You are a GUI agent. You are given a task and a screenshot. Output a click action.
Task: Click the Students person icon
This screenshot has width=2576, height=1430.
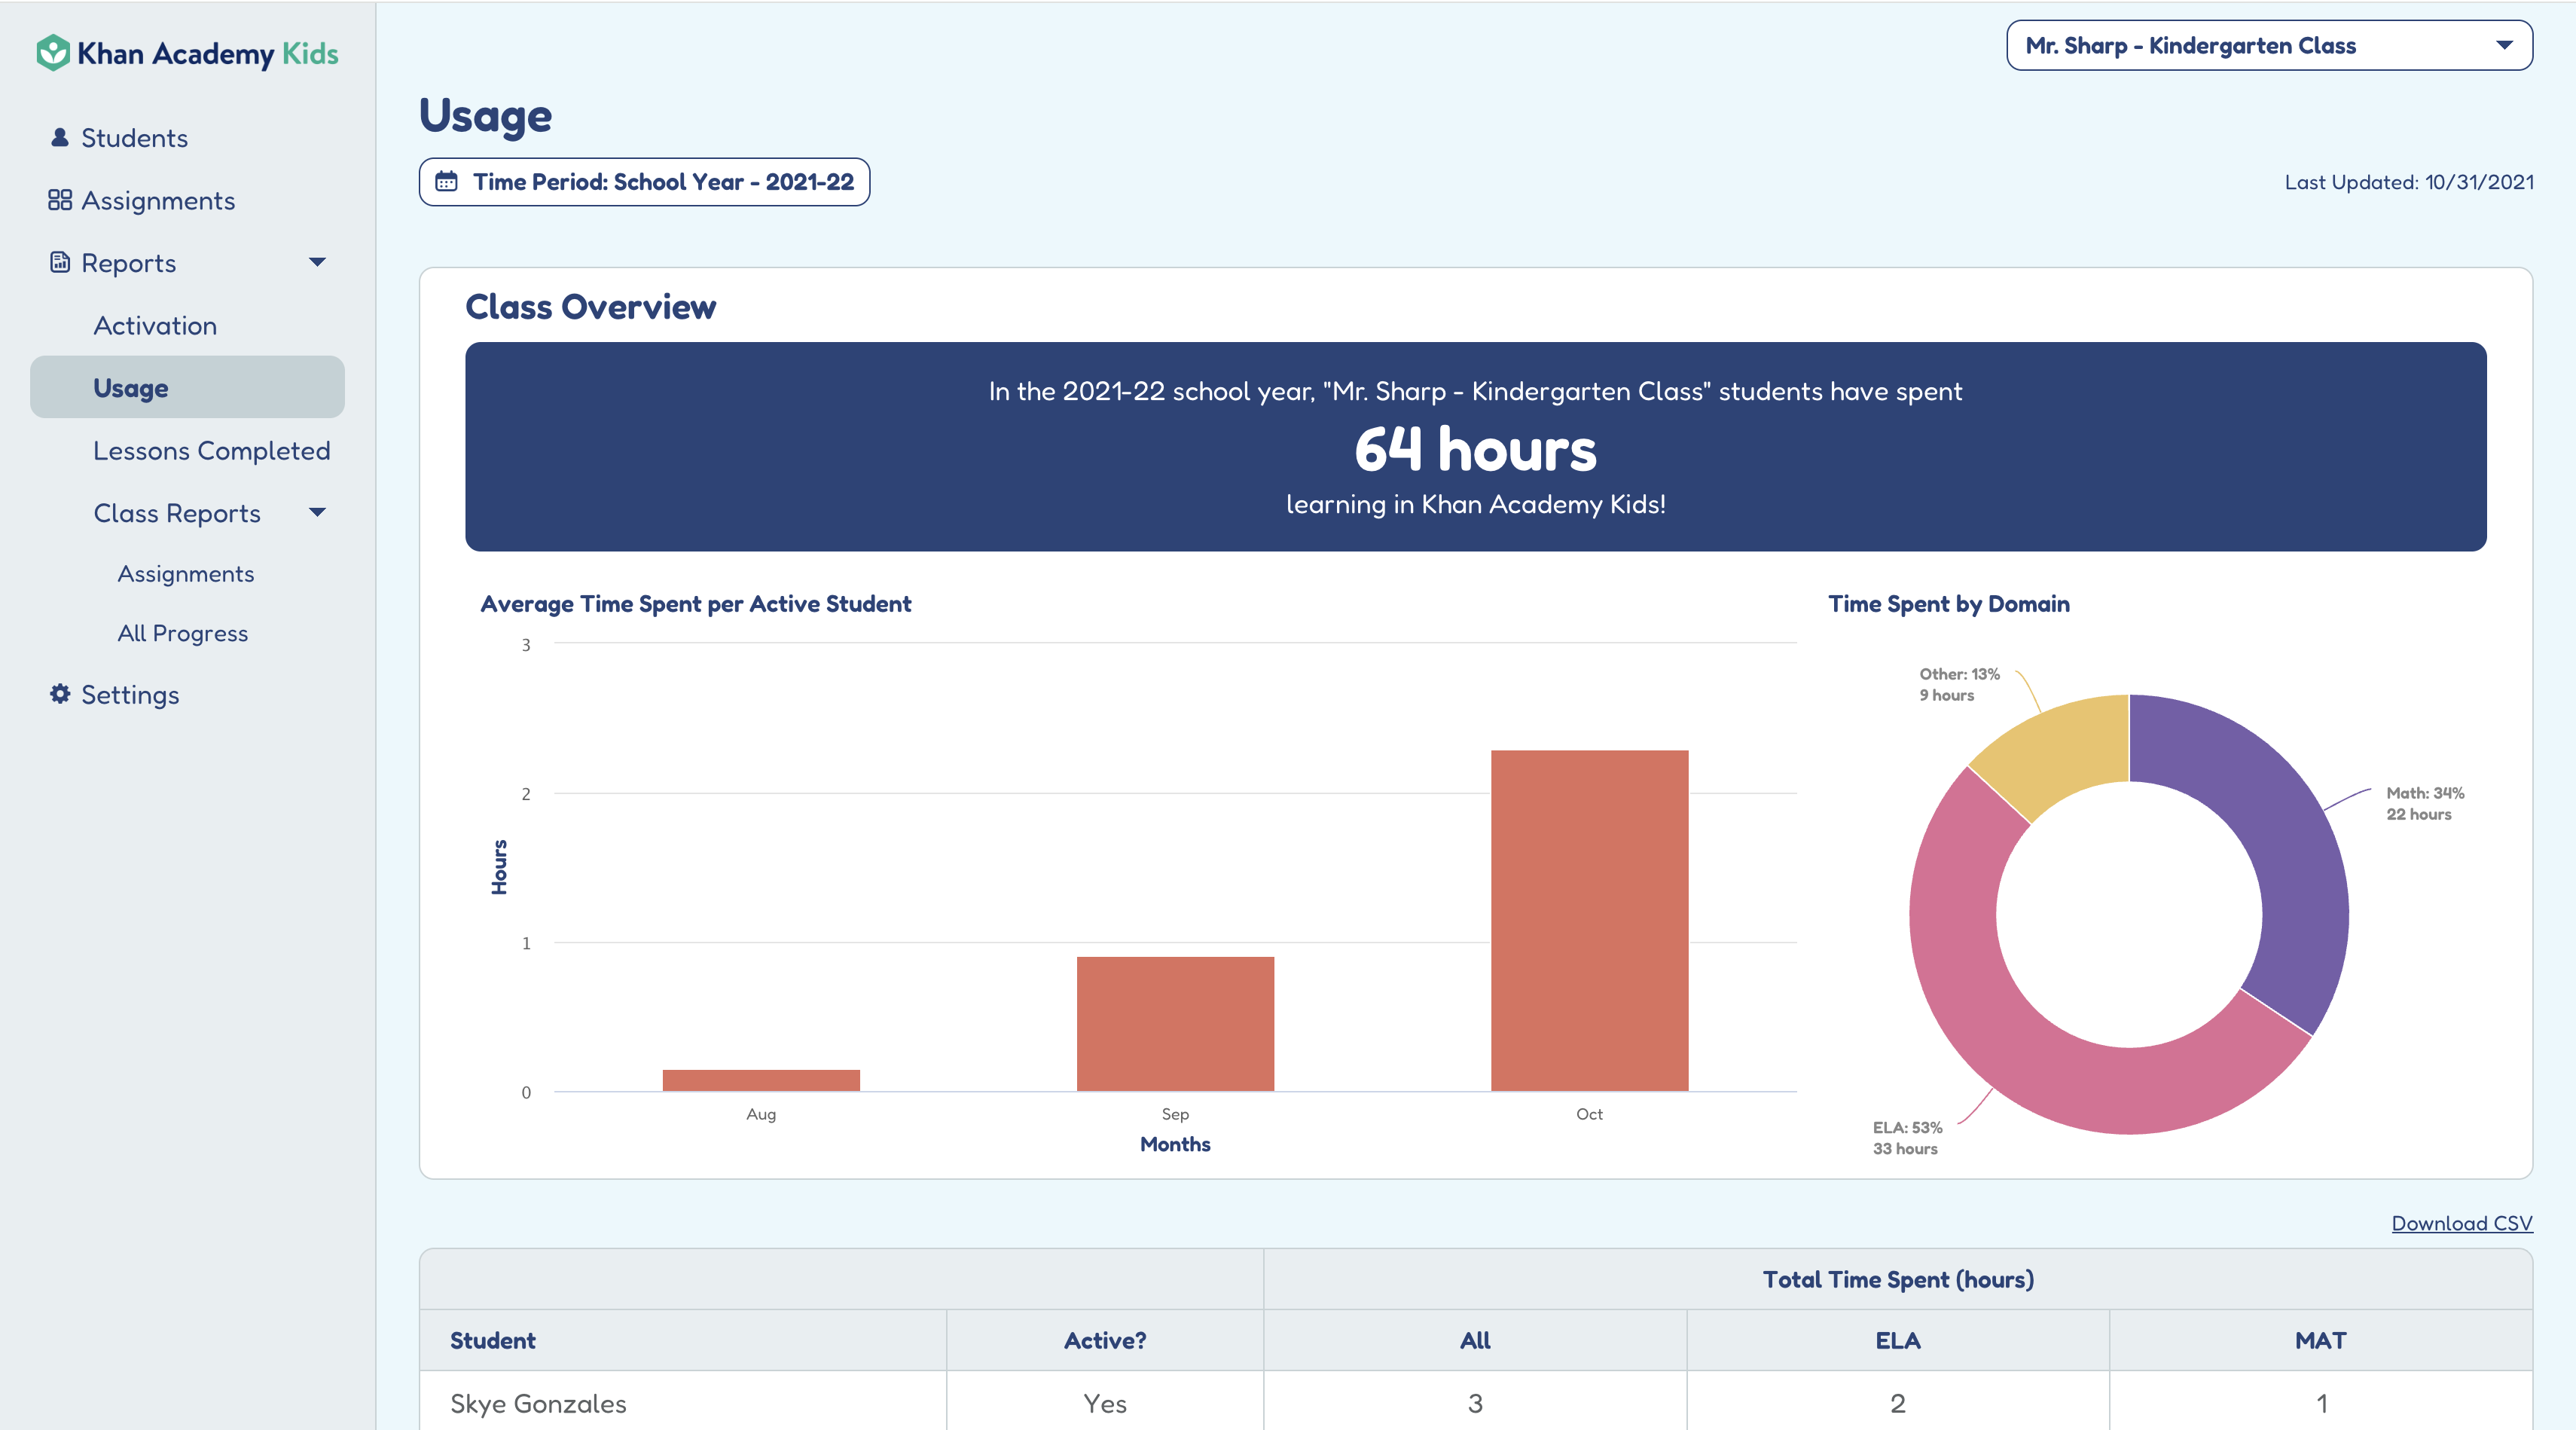[60, 137]
